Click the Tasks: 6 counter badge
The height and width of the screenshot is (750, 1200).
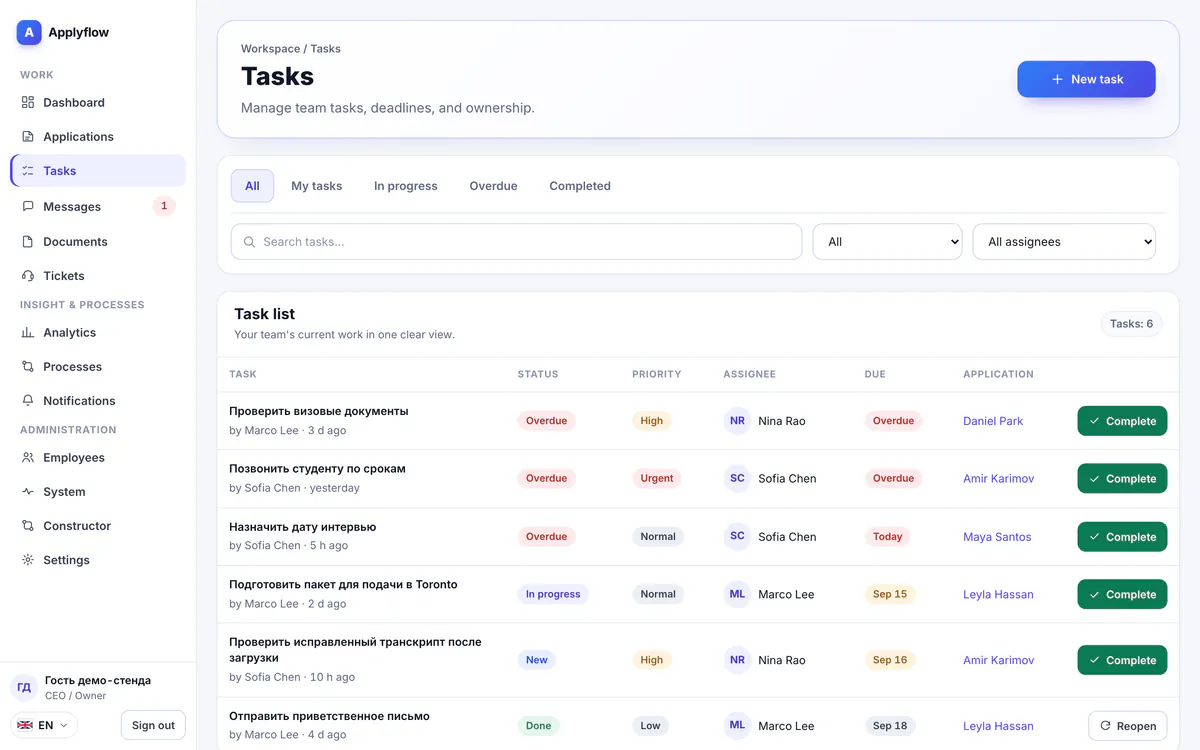(1132, 324)
